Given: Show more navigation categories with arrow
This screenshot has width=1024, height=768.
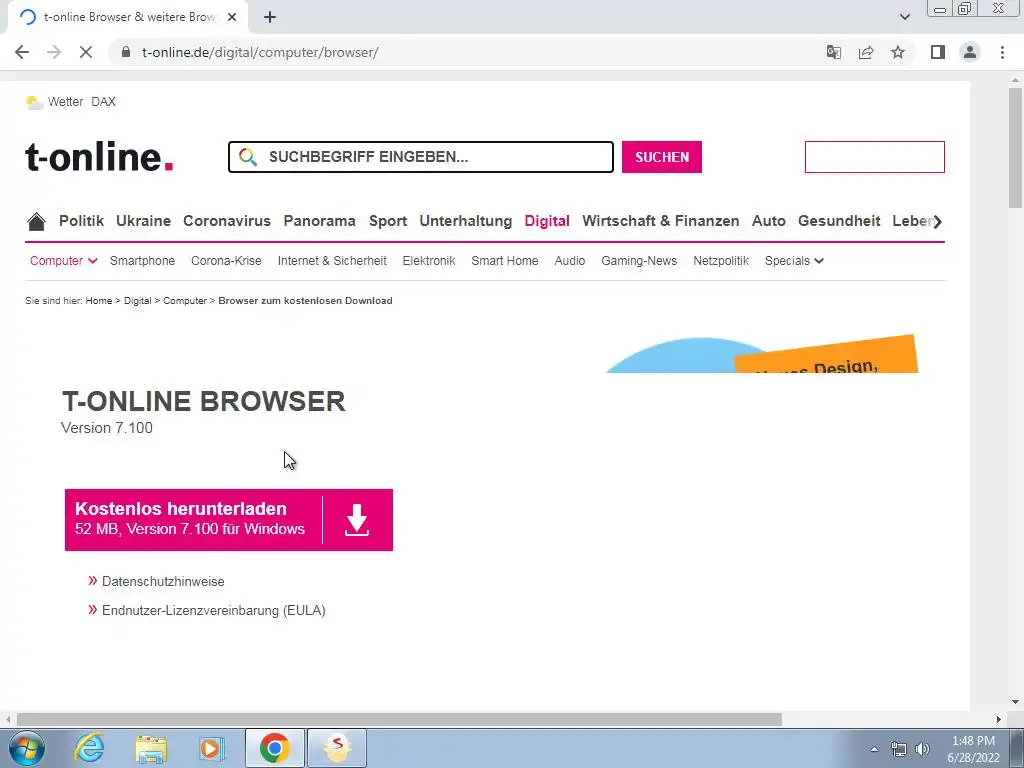Looking at the screenshot, I should pos(938,221).
